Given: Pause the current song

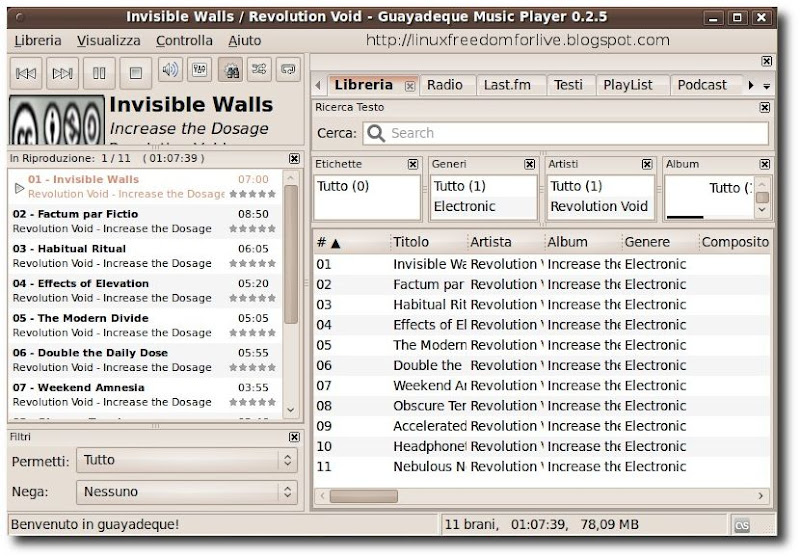Looking at the screenshot, I should (99, 72).
